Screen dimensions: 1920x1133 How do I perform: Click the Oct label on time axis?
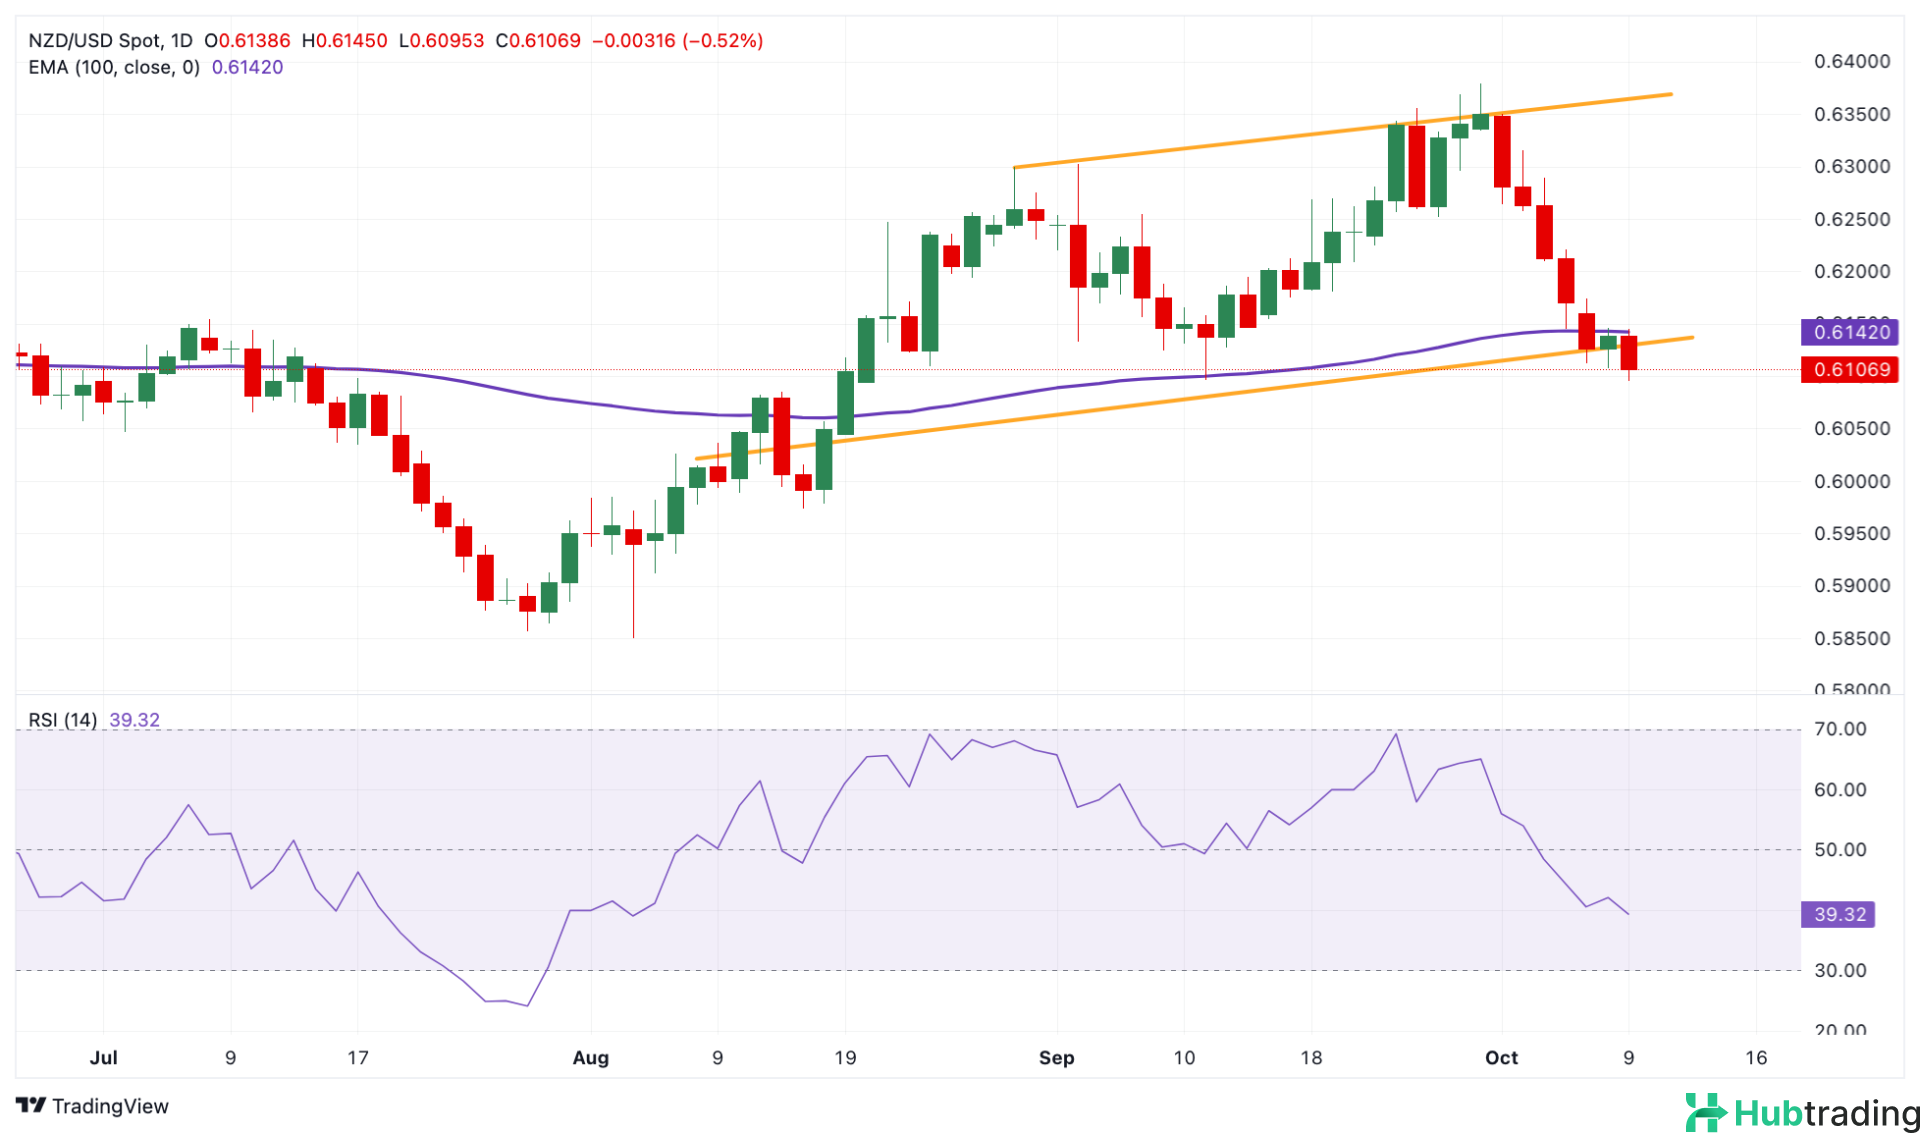[x=1501, y=1058]
